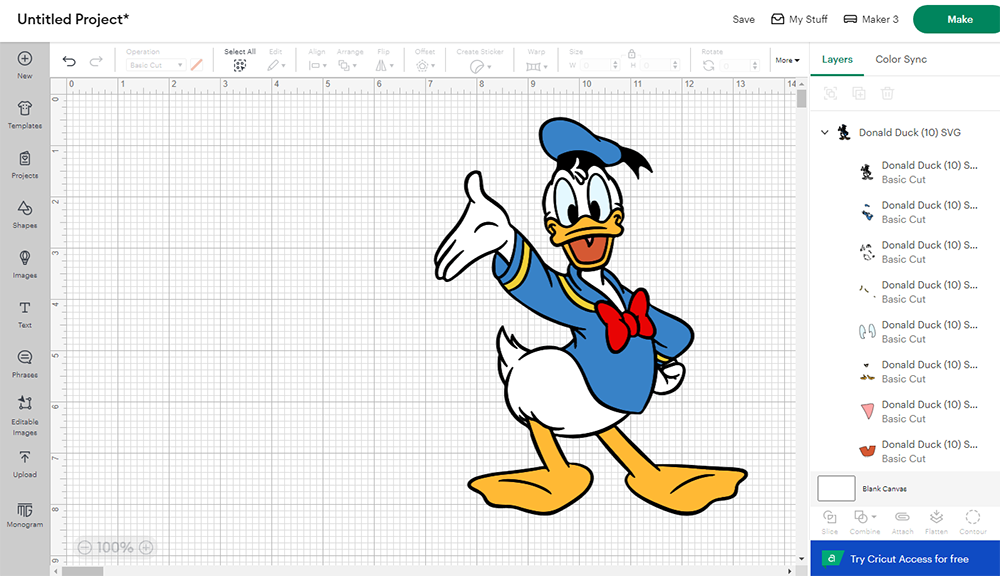1000x576 pixels.
Task: Open the Shapes tool
Action: 25,213
